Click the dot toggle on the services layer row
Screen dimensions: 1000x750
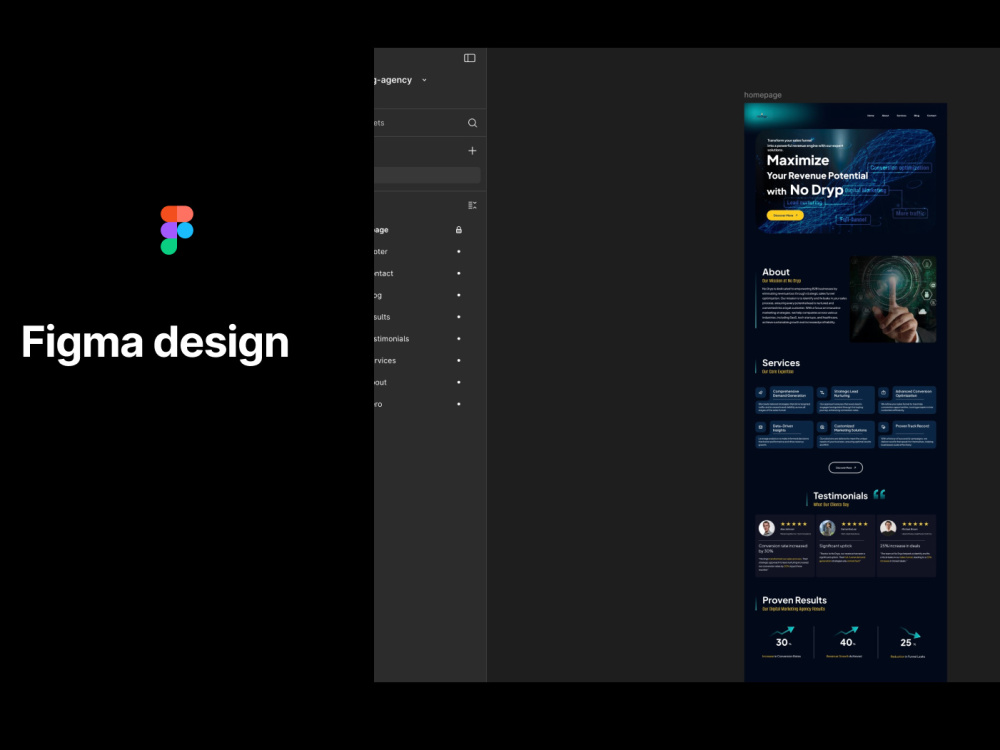tap(459, 360)
